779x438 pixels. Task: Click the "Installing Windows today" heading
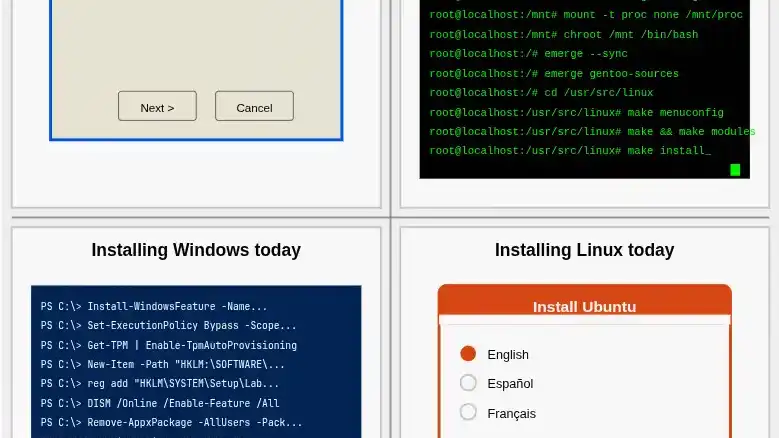click(196, 250)
